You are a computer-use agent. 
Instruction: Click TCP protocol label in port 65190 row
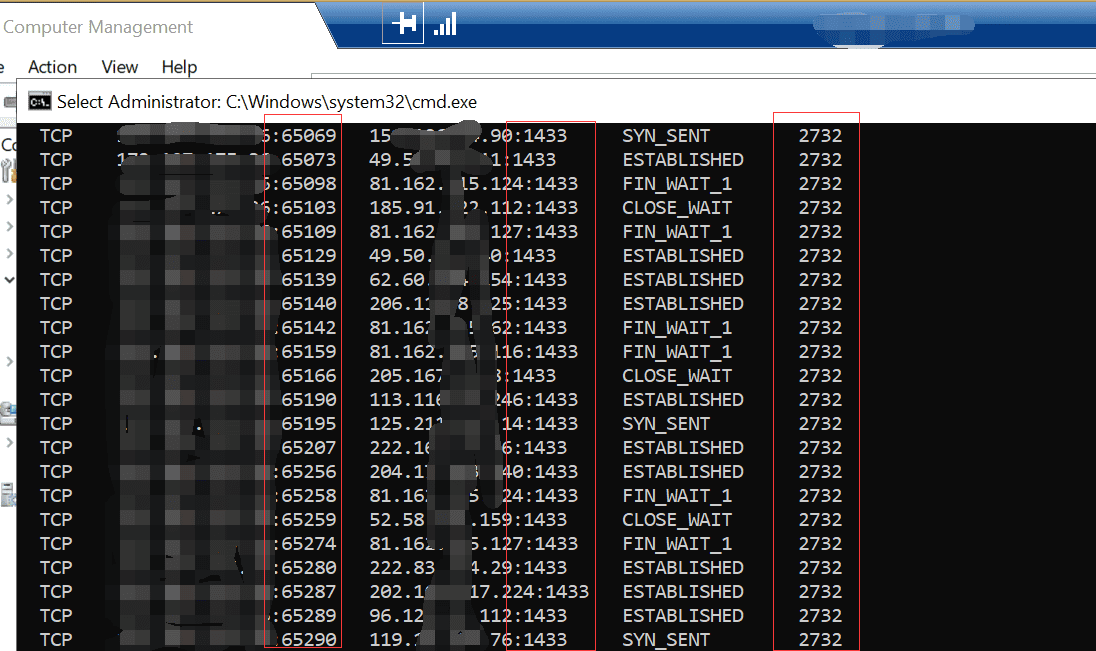[56, 400]
